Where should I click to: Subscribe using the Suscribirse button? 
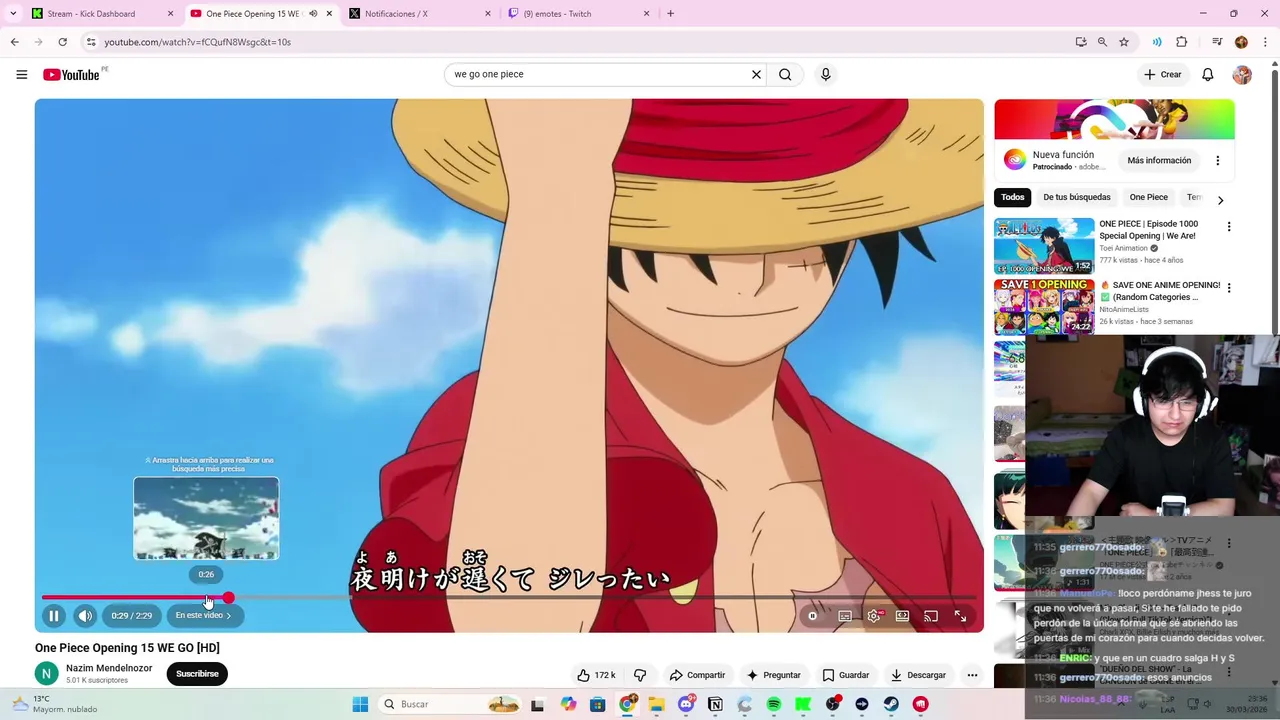pyautogui.click(x=197, y=674)
